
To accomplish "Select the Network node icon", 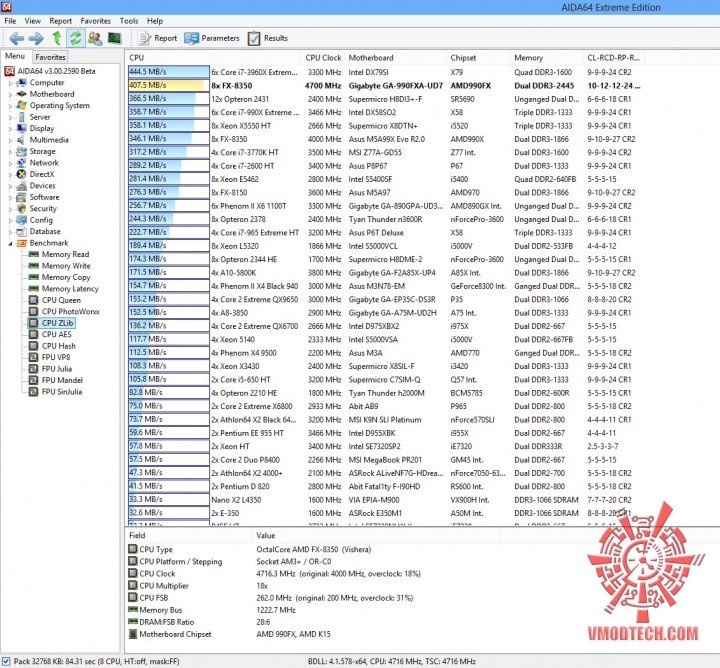I will point(22,163).
